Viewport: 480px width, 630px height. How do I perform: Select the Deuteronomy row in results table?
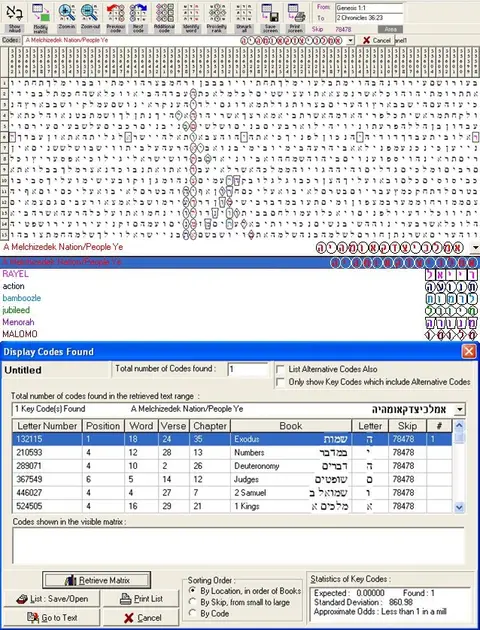coord(232,466)
